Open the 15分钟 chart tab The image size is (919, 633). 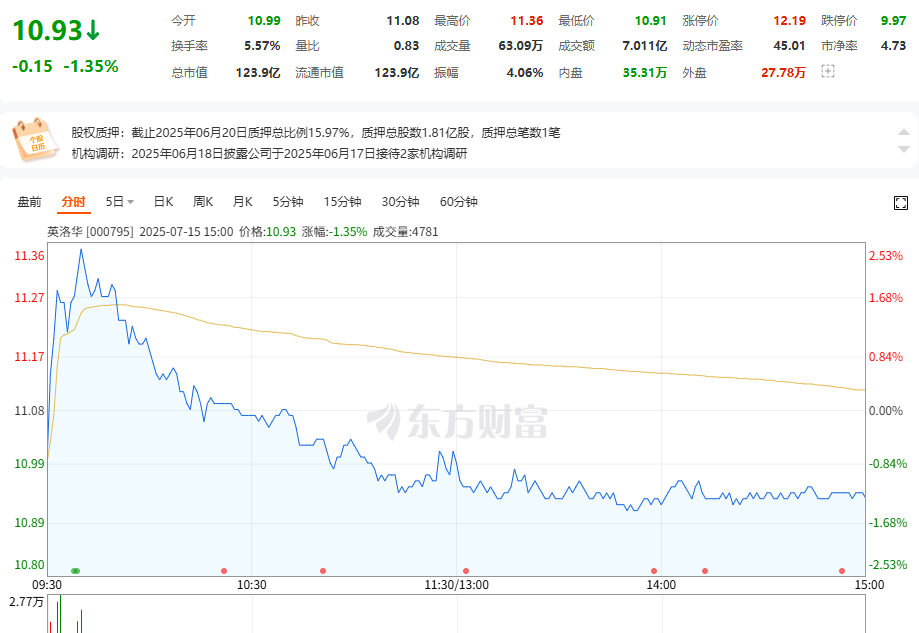(342, 202)
